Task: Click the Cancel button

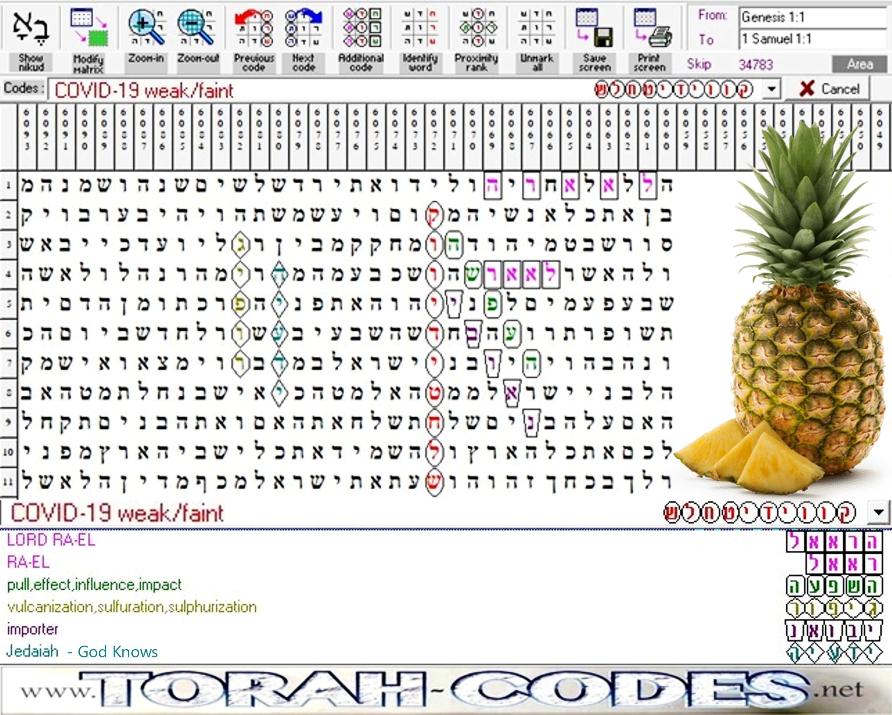Action: tap(828, 89)
